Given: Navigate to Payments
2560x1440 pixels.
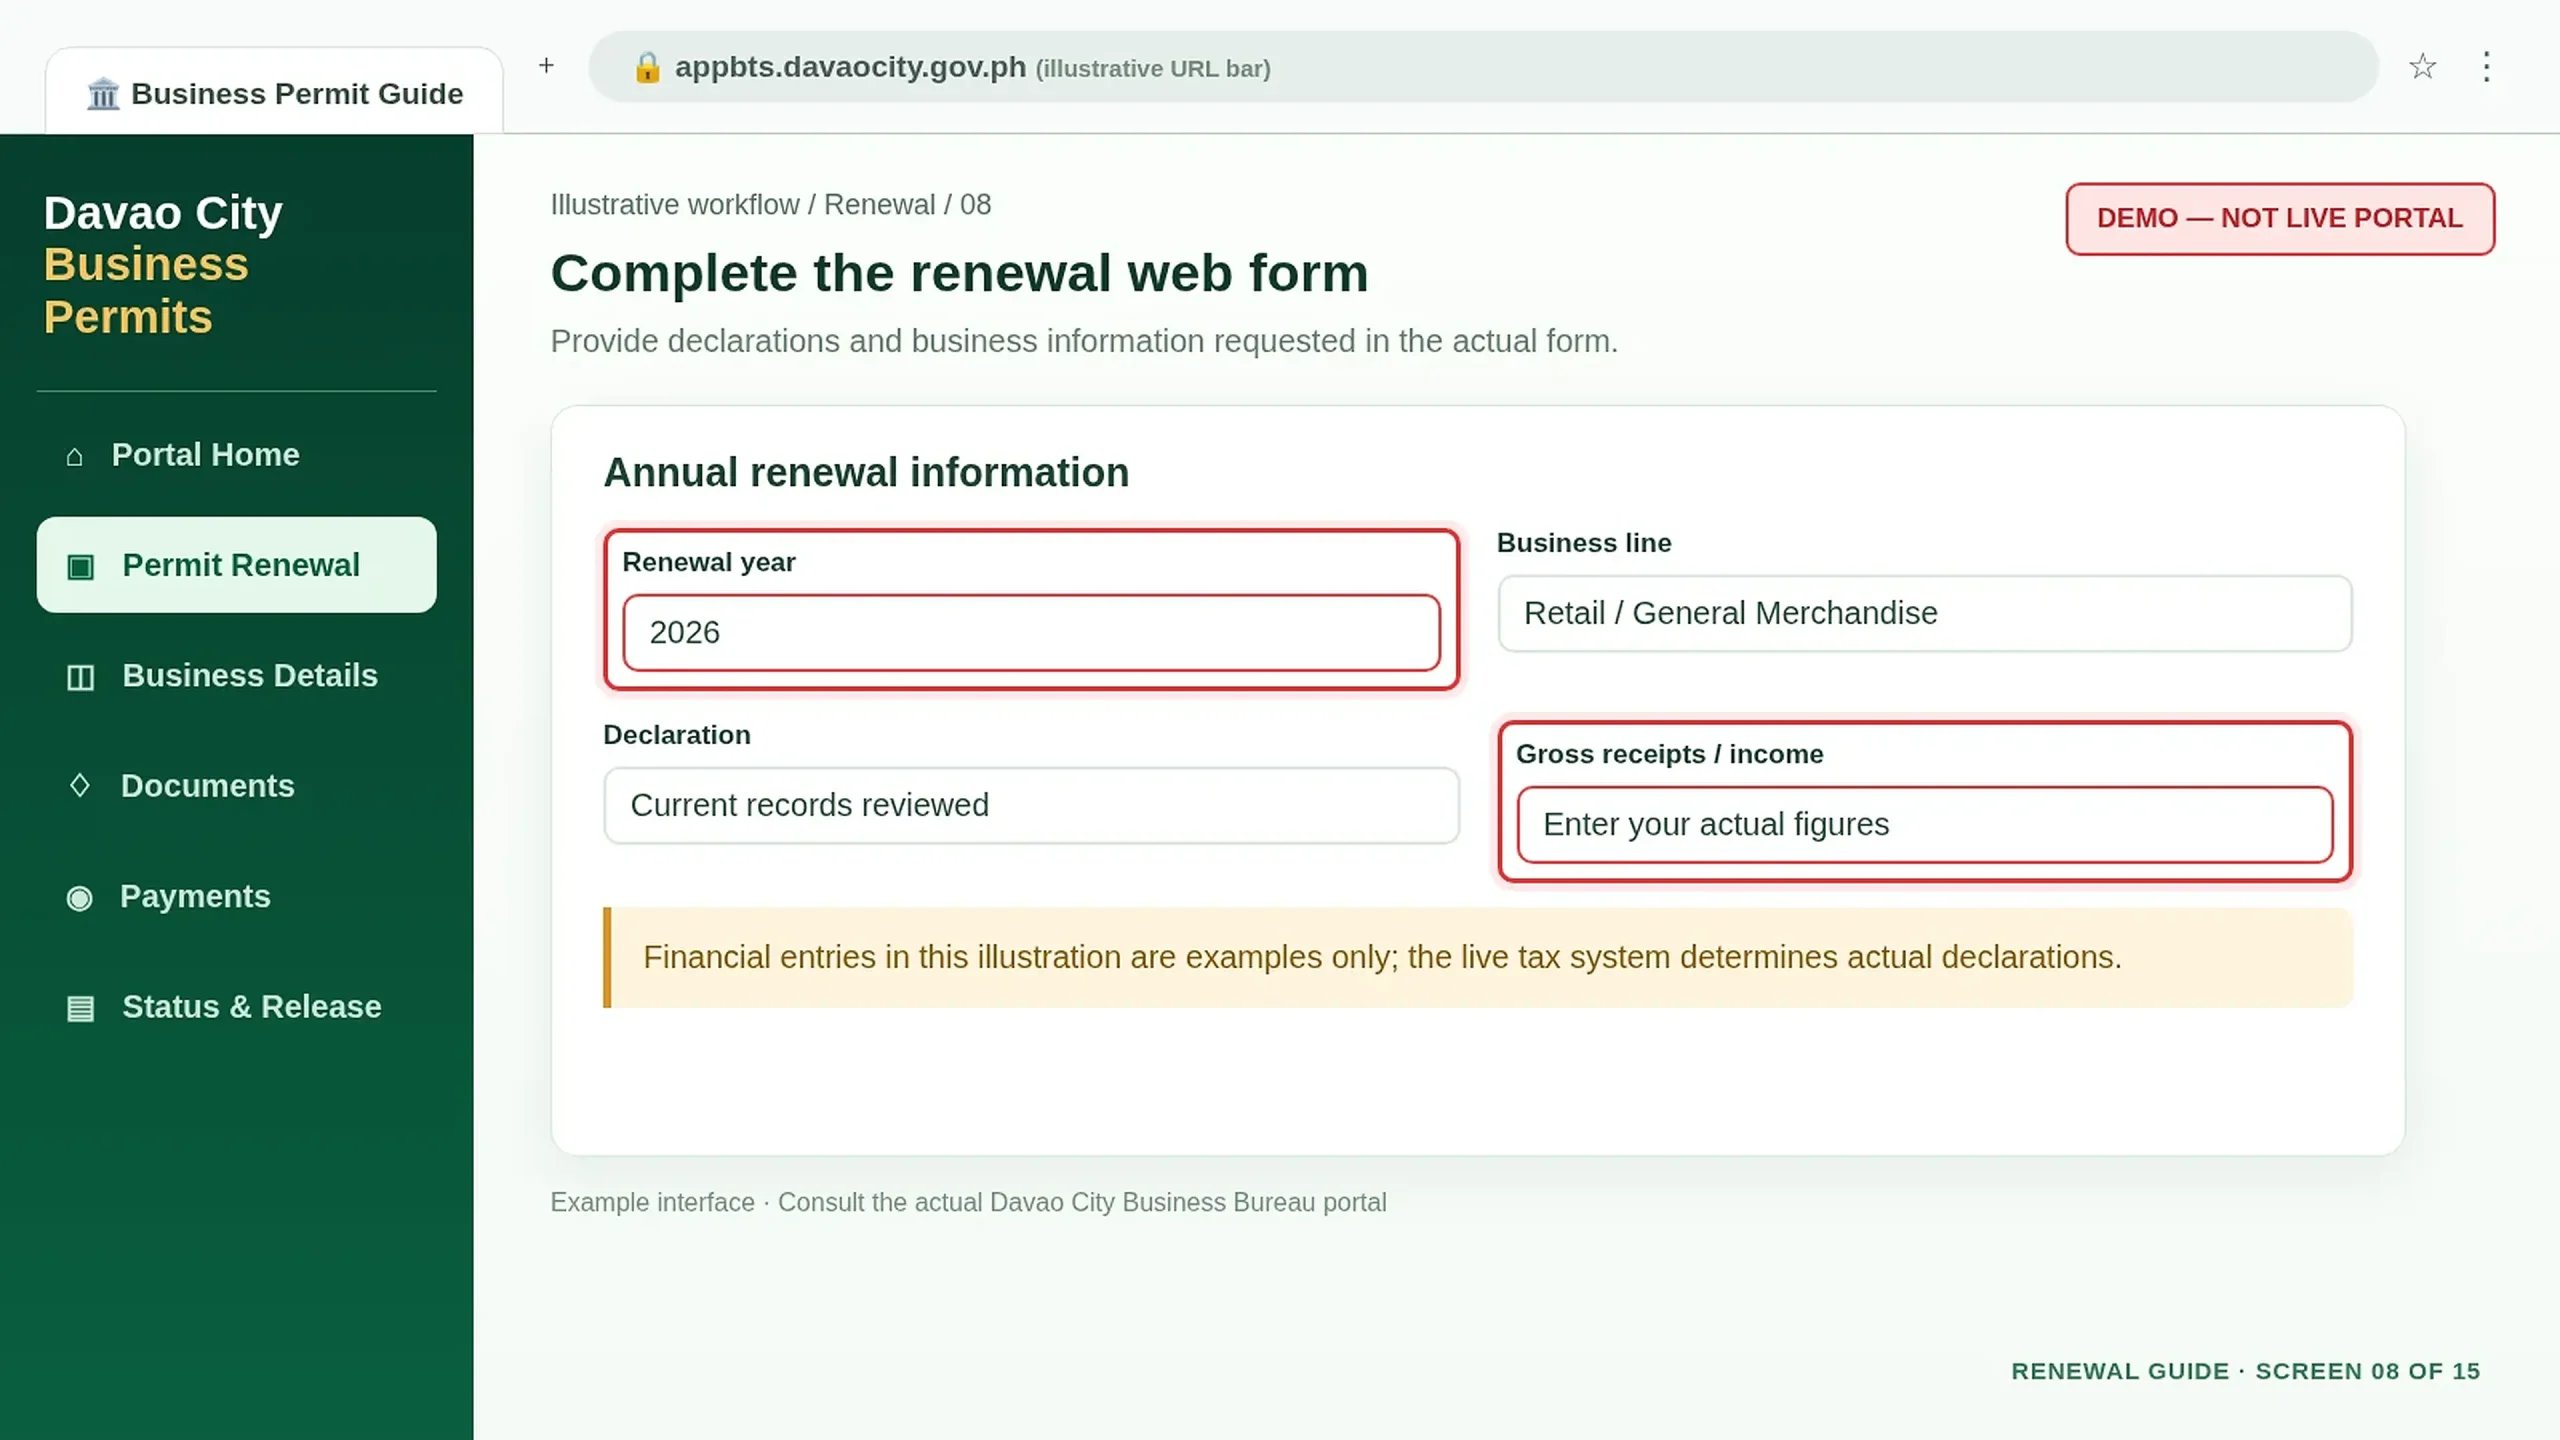Looking at the screenshot, I should [237, 897].
